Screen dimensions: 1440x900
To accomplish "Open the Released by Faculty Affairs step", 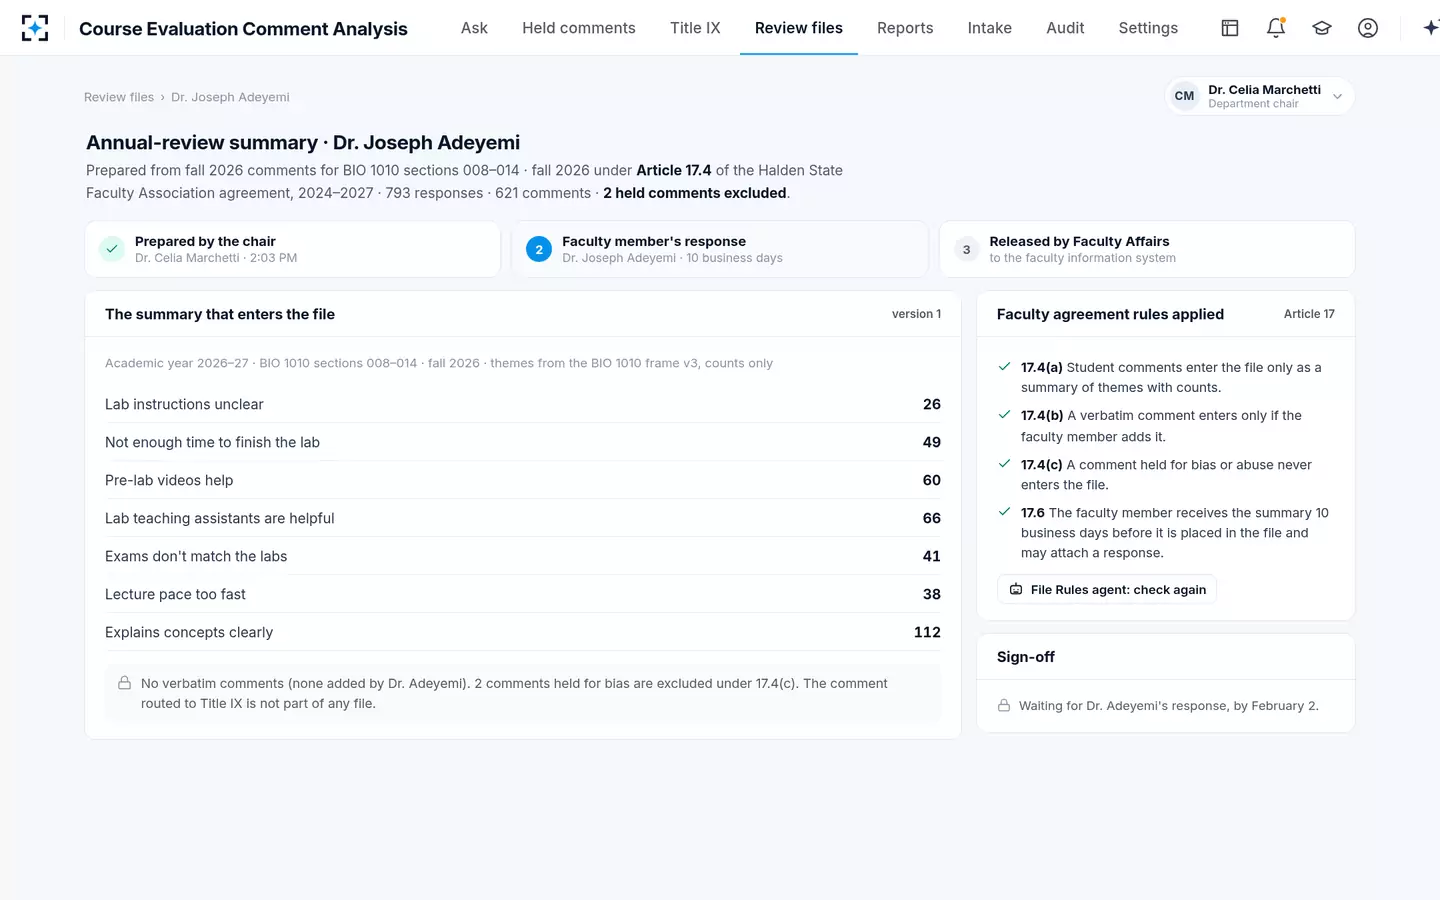I will coord(1147,249).
